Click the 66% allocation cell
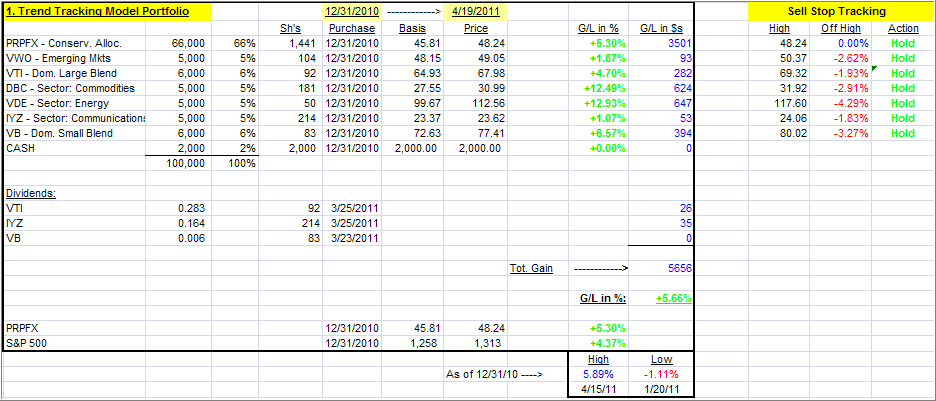Image resolution: width=936 pixels, height=401 pixels. coord(236,43)
